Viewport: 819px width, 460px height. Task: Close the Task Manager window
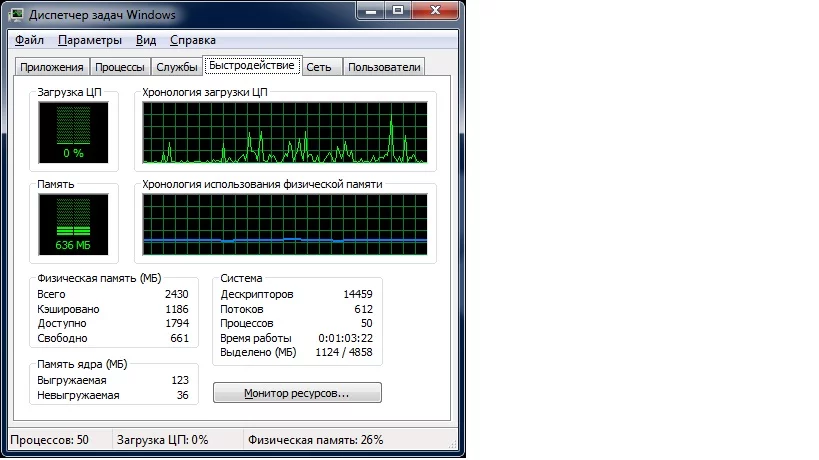[x=436, y=10]
